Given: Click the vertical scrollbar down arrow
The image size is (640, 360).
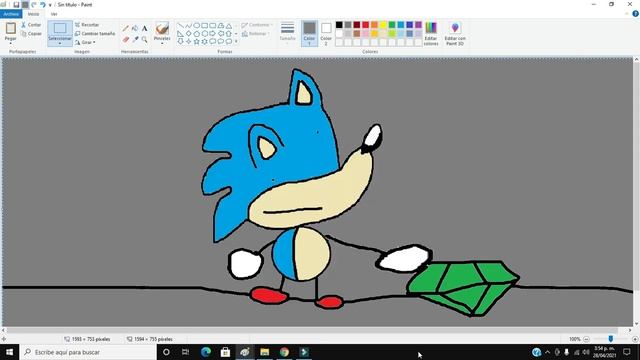Looking at the screenshot, I should pos(636,324).
